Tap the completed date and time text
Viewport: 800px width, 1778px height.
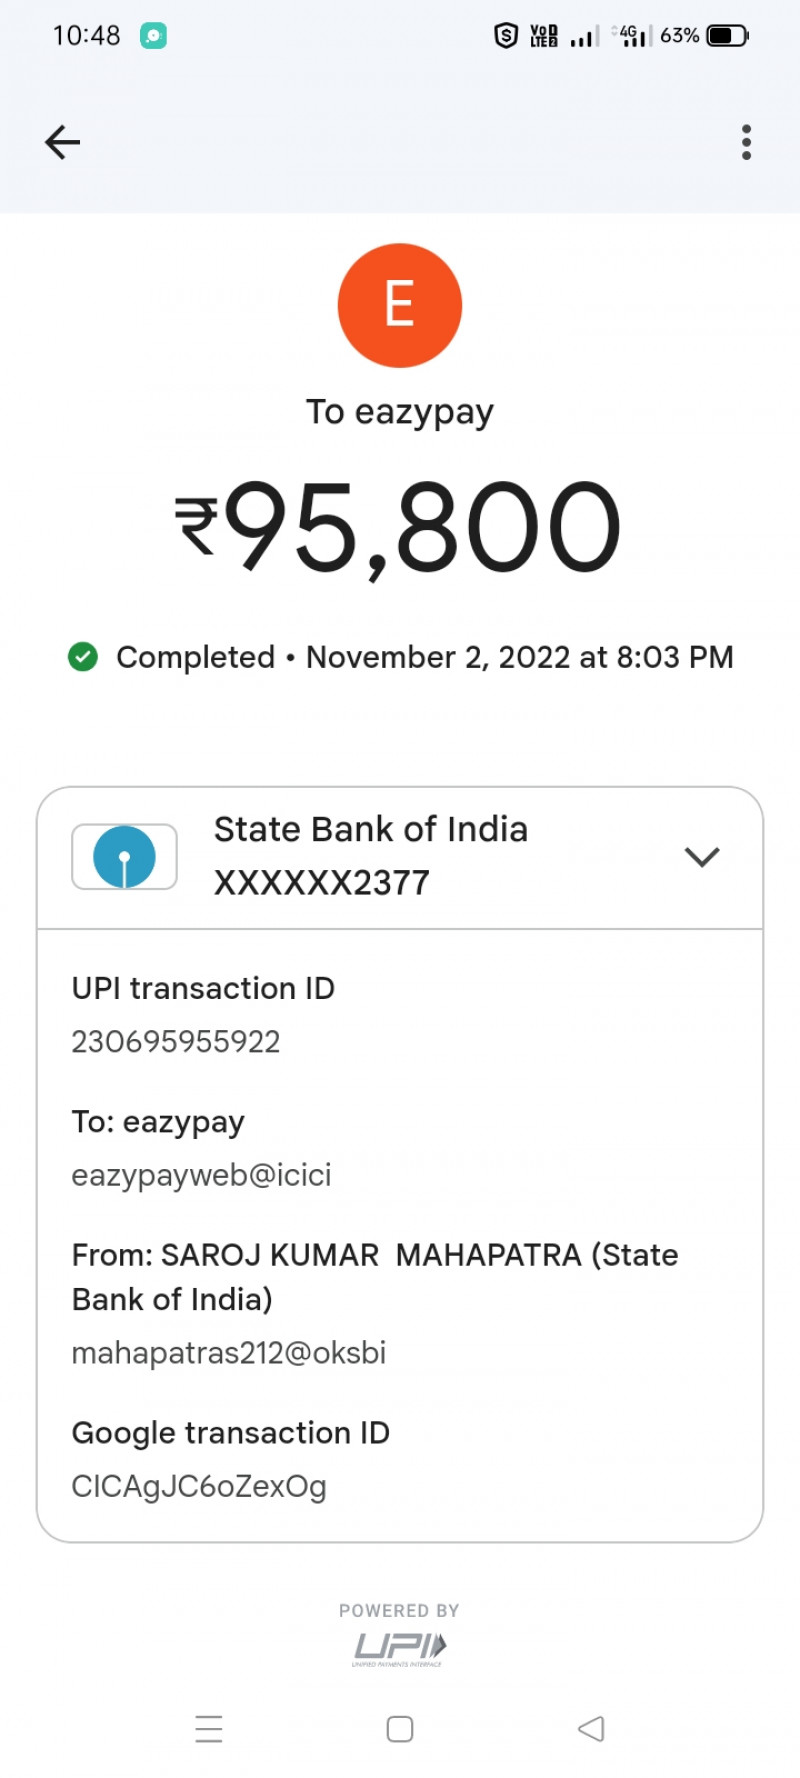click(x=520, y=657)
